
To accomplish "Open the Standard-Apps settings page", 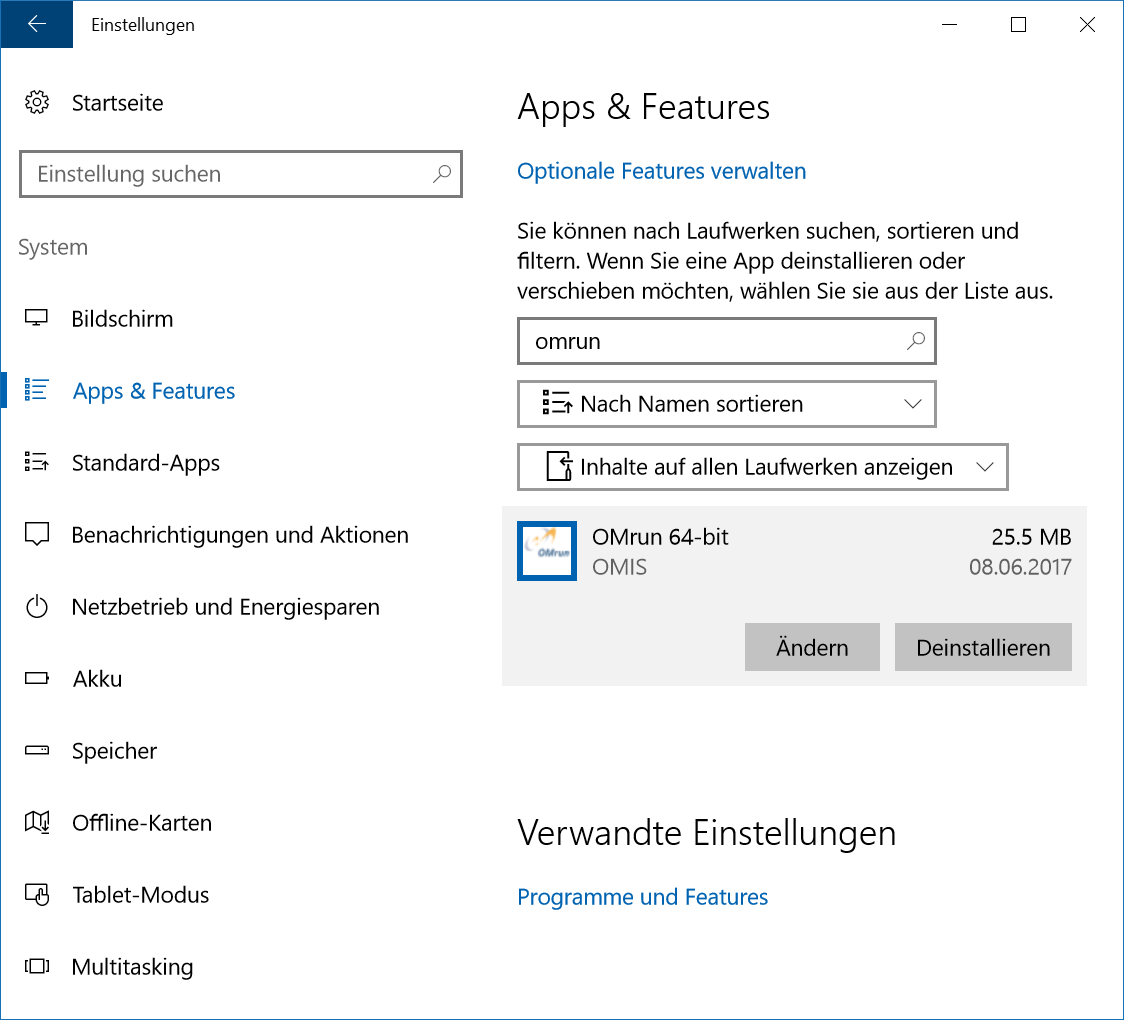I will (145, 463).
